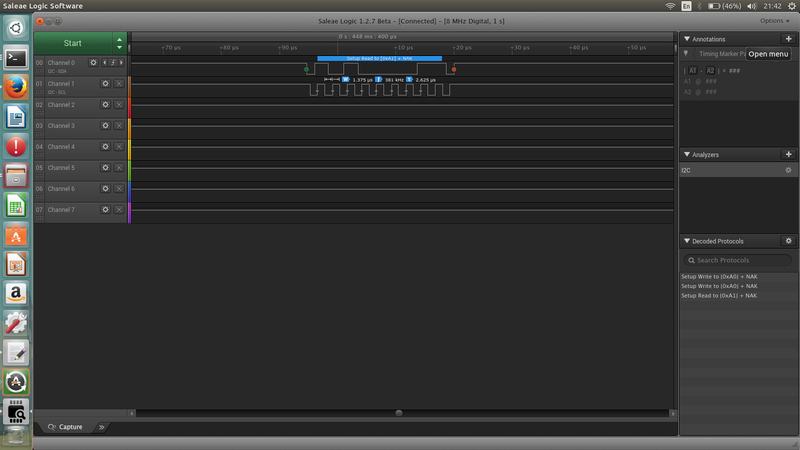Select the A2 timing marker

click(710, 70)
